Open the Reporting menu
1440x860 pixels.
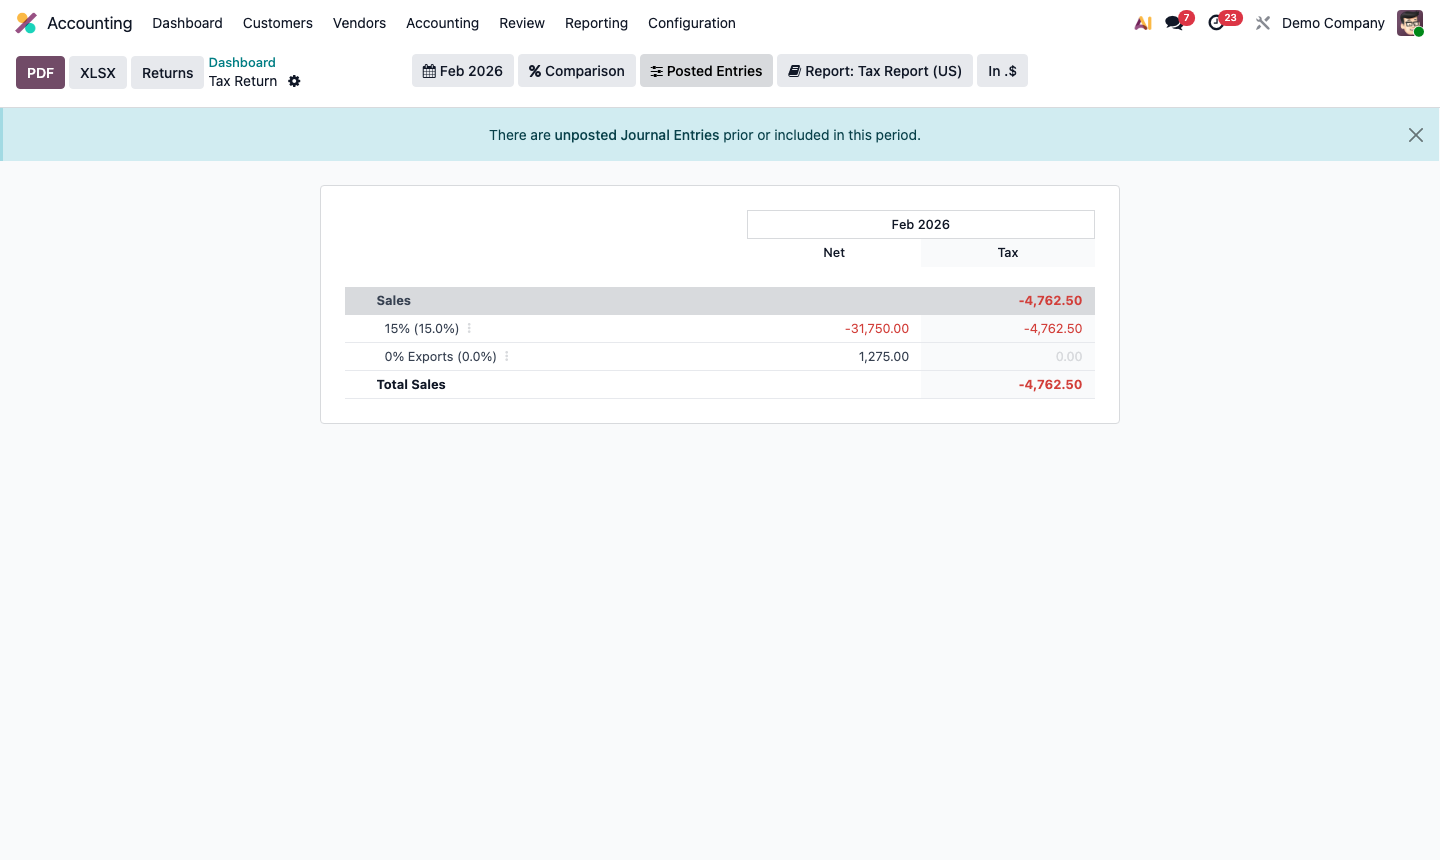click(x=596, y=23)
